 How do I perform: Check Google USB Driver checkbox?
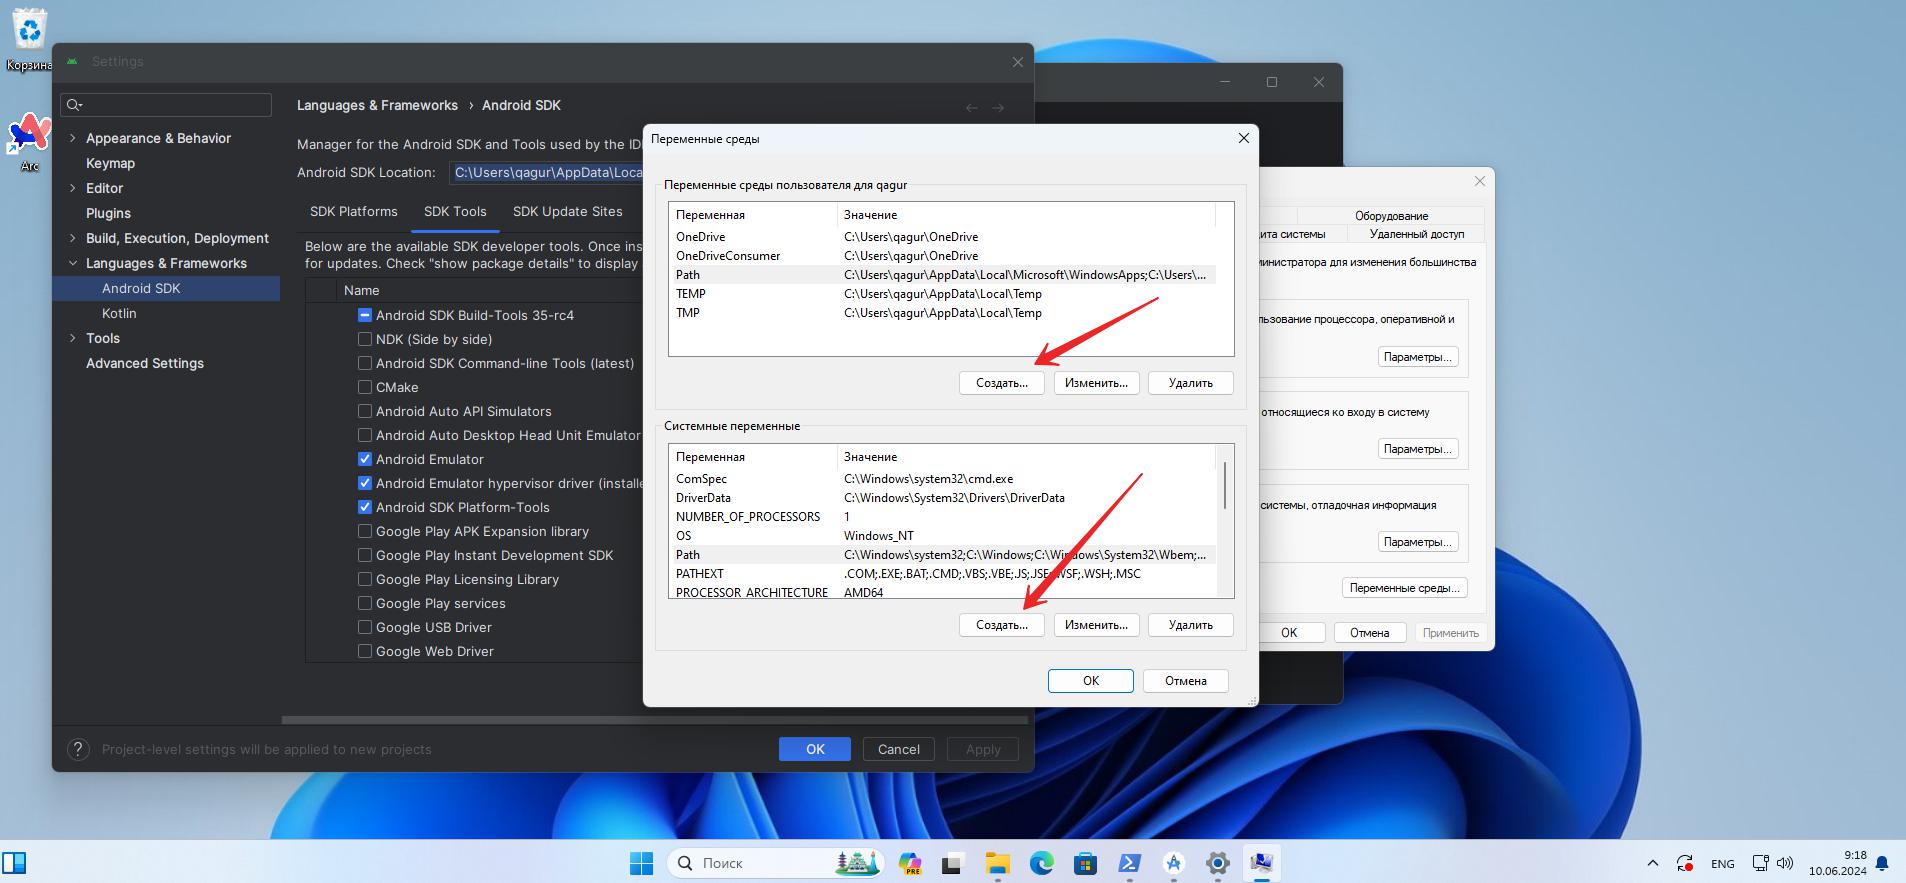365,627
